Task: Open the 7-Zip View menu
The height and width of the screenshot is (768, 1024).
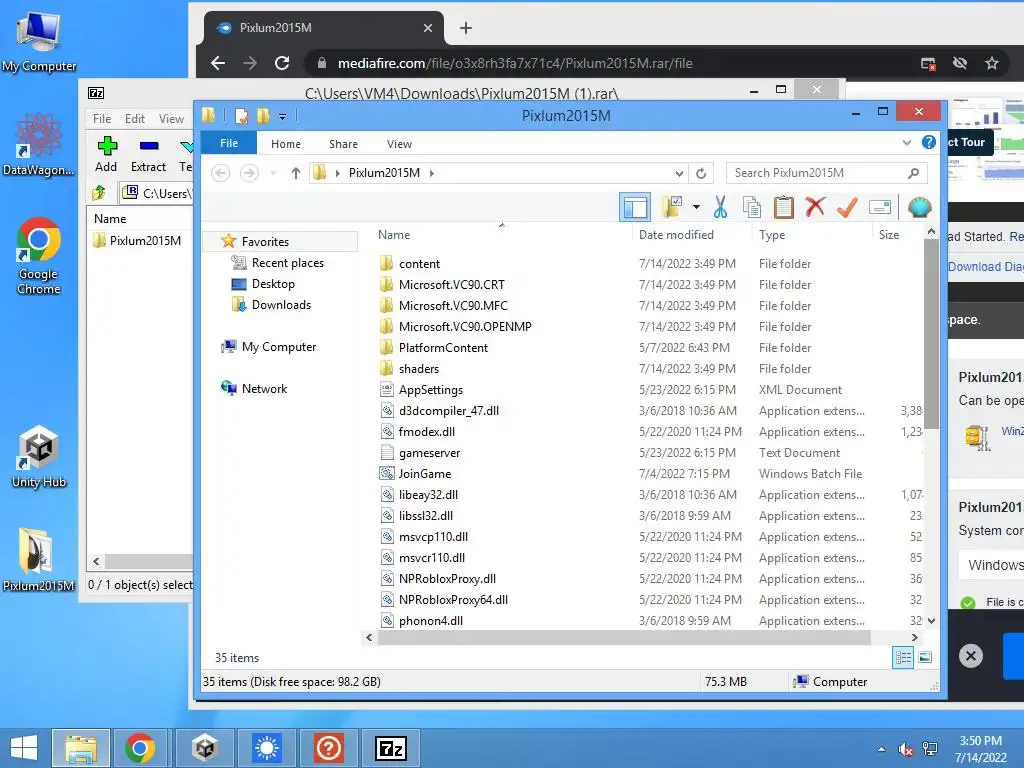Action: [x=171, y=119]
